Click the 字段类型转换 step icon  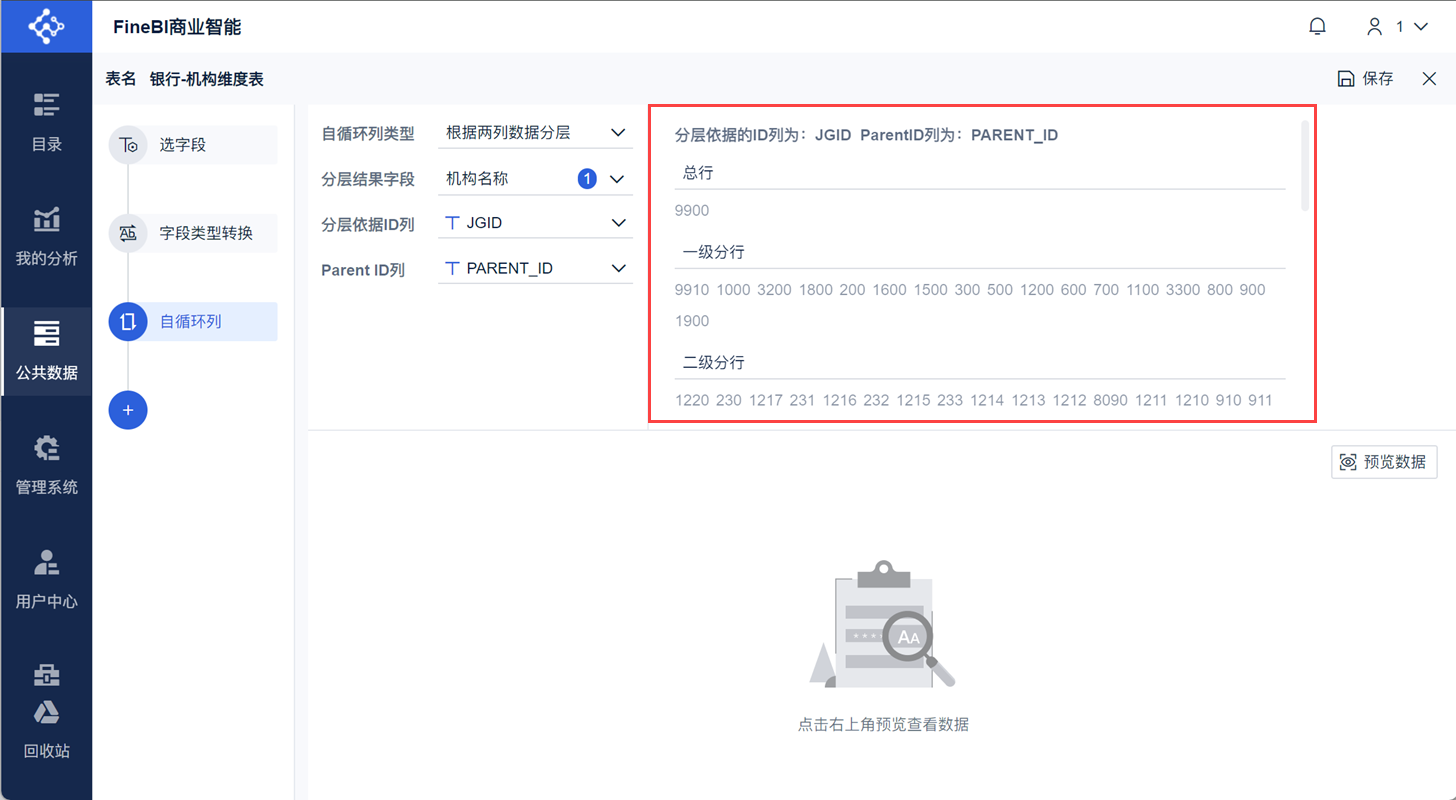click(x=128, y=233)
